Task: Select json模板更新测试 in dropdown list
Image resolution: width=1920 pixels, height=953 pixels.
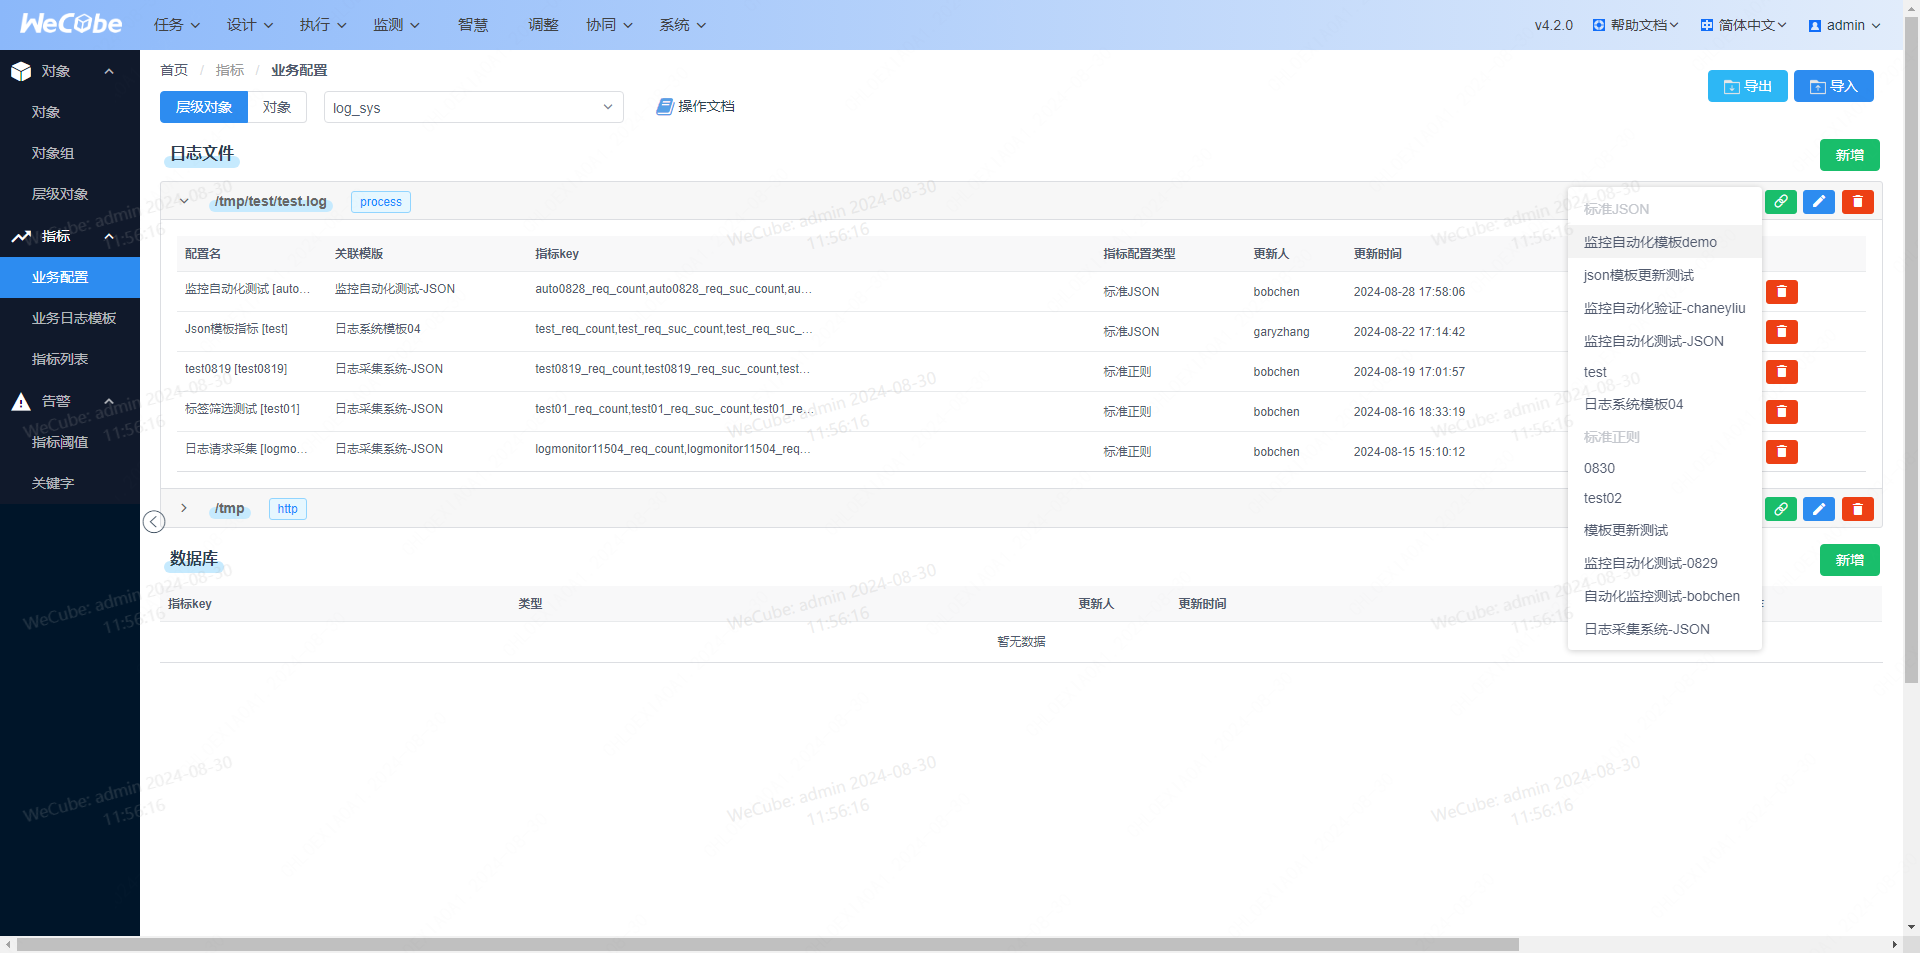Action: (1665, 275)
